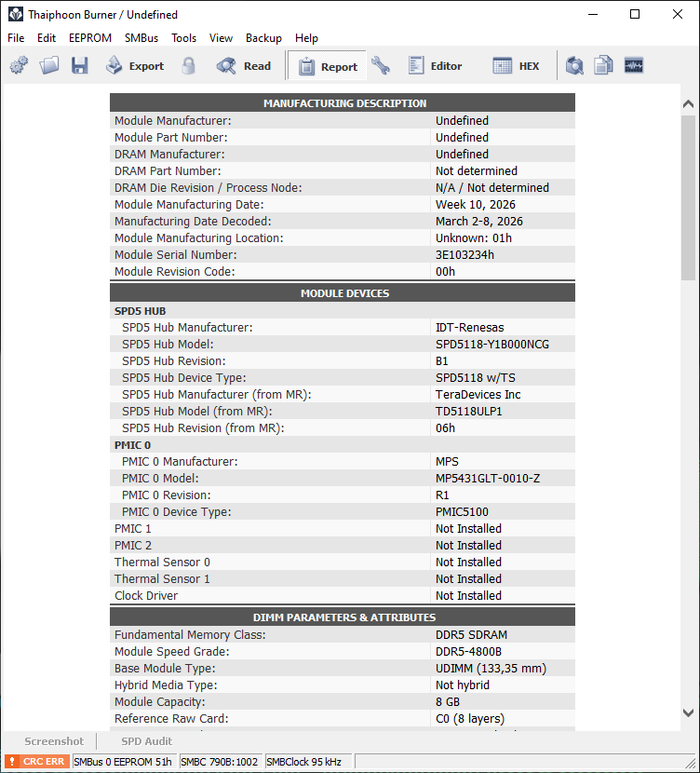Screen dimensions: 700x773
Task: Click the Export toolbar button
Action: [x=135, y=66]
